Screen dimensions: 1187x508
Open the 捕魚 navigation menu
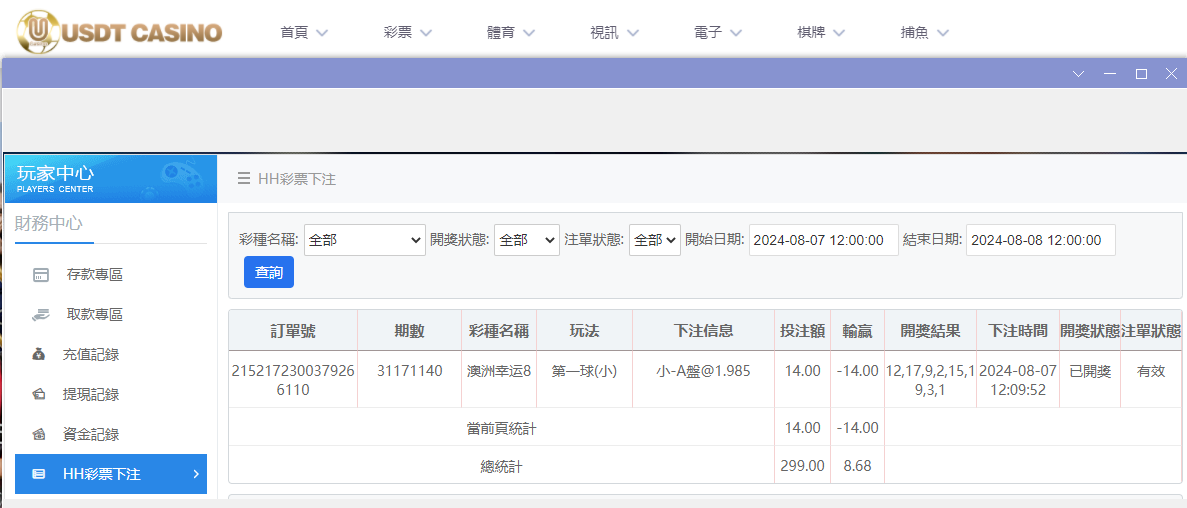coord(924,32)
